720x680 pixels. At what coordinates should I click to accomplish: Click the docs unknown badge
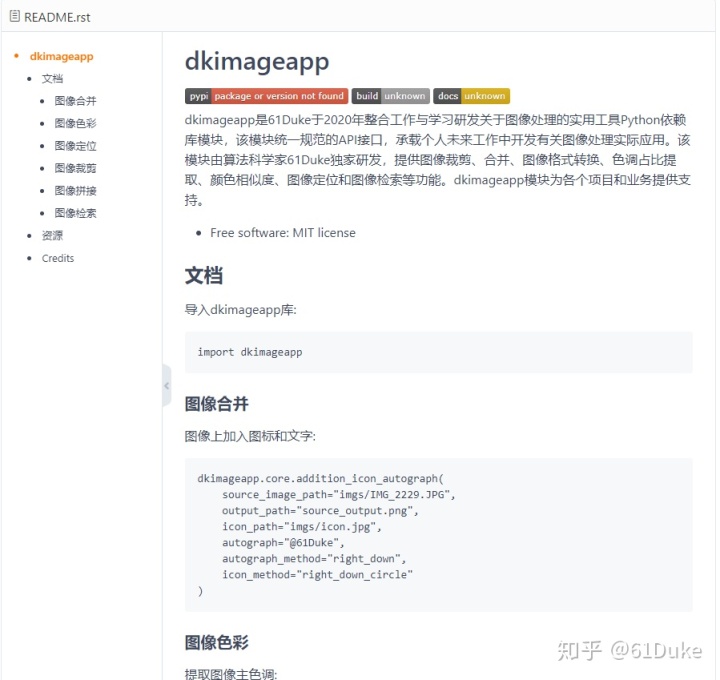tap(472, 96)
